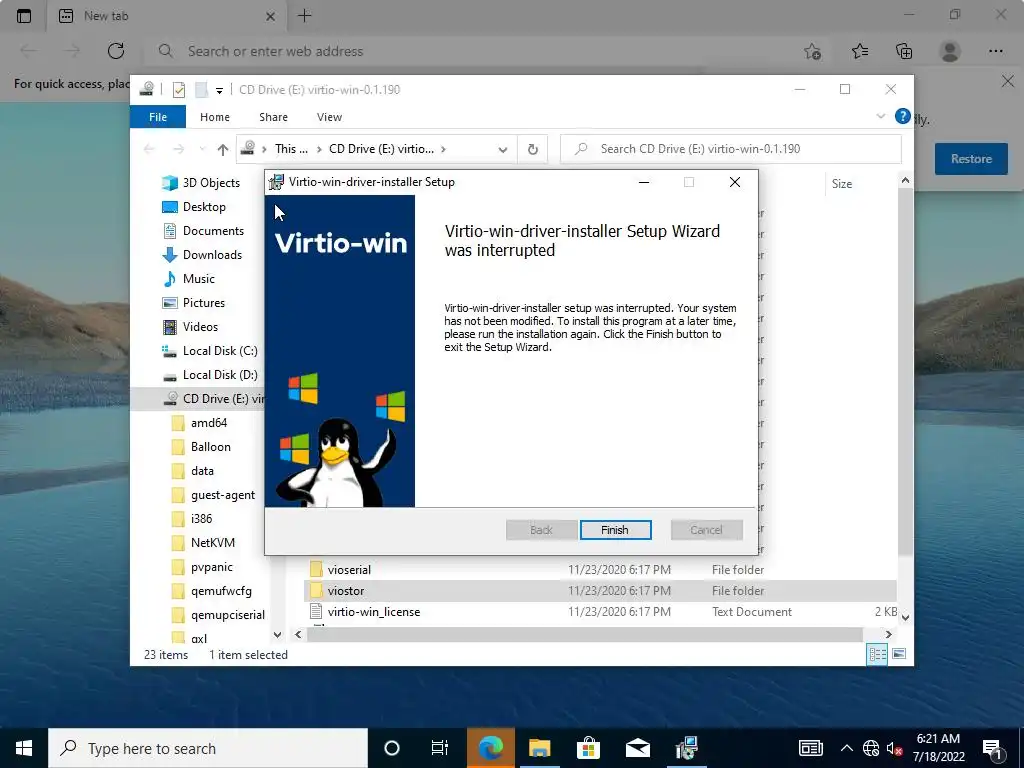Open the Home ribbon tab

215,117
